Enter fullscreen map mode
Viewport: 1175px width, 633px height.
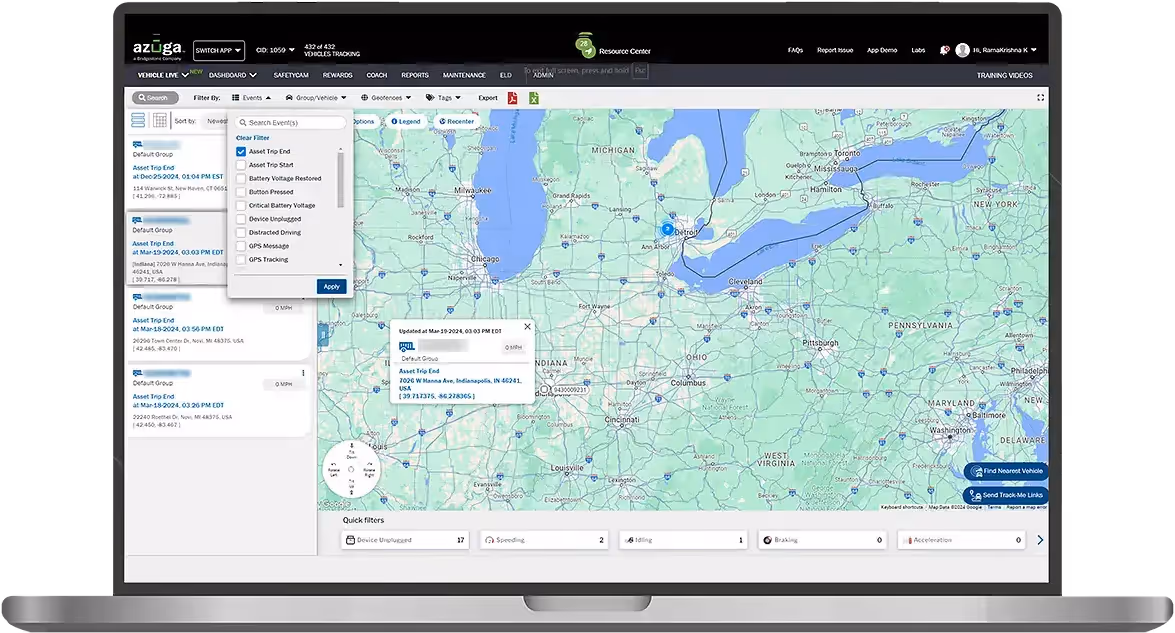1040,97
